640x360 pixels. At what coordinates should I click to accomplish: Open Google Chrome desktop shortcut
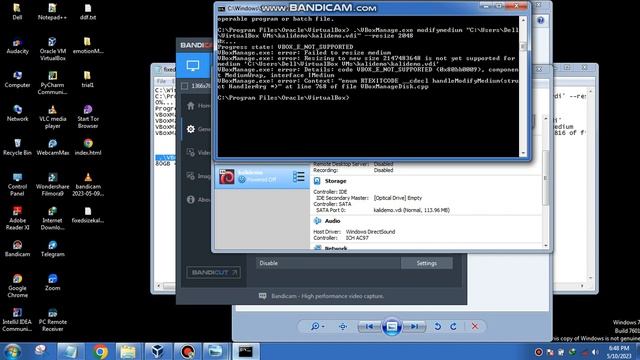pyautogui.click(x=17, y=286)
